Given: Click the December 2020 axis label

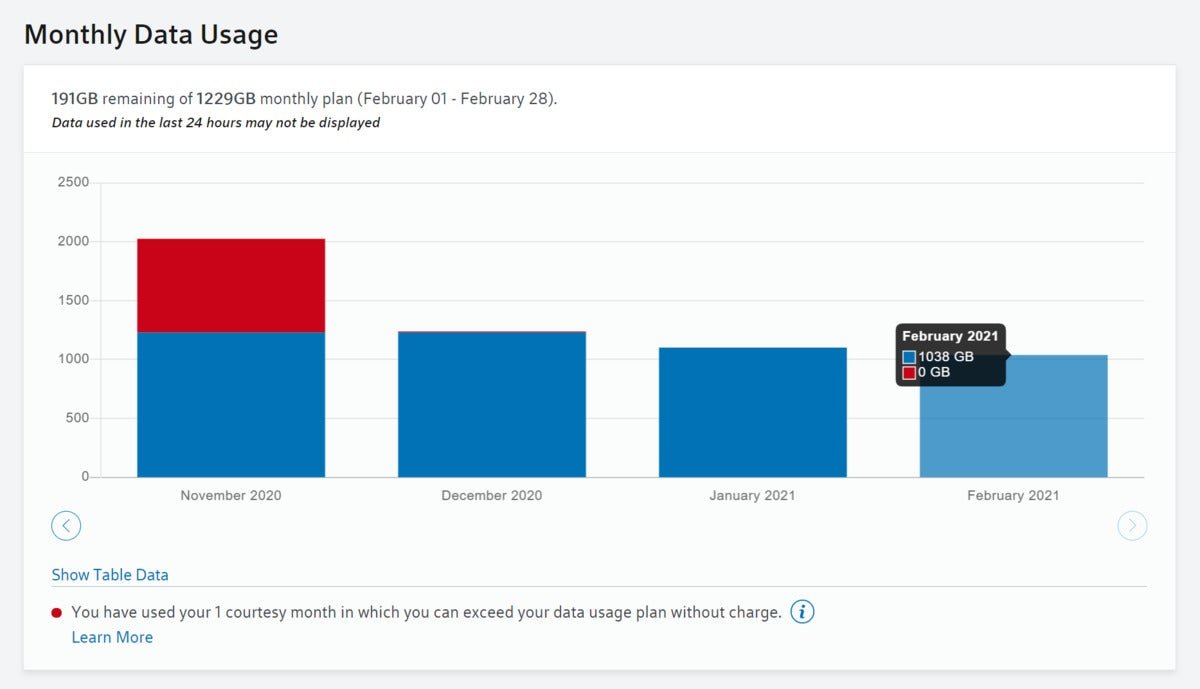Looking at the screenshot, I should (492, 495).
